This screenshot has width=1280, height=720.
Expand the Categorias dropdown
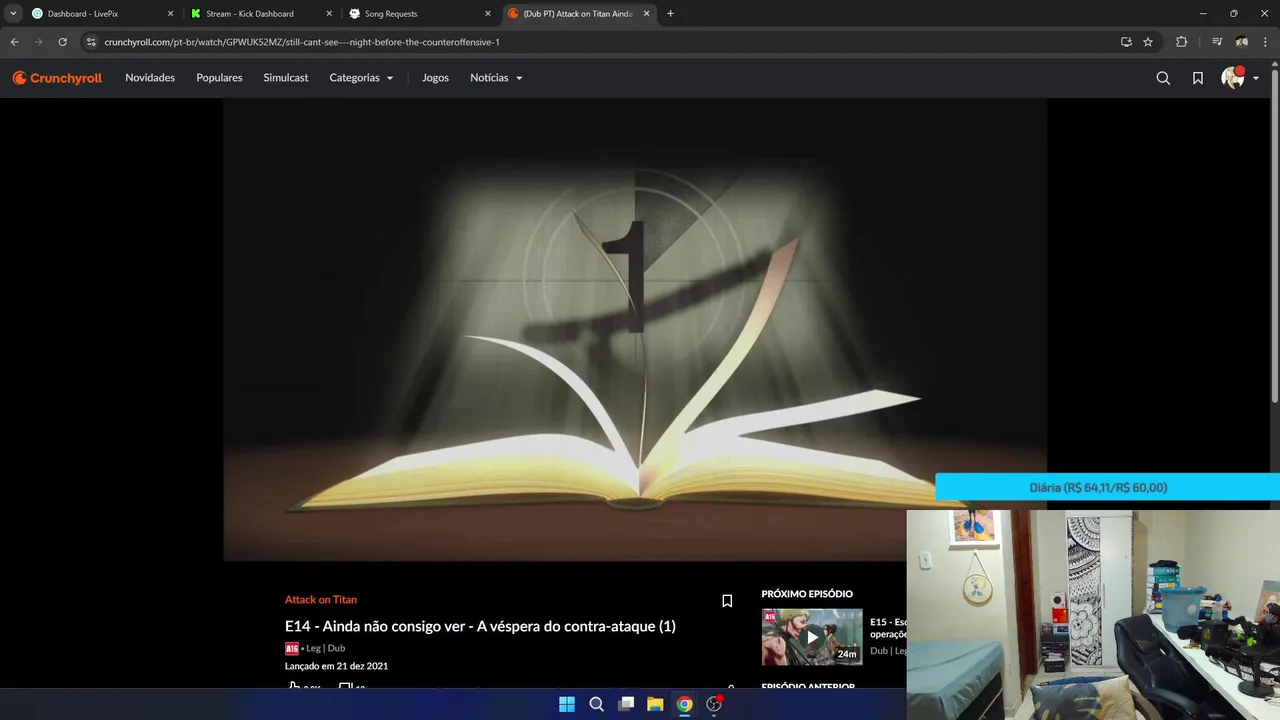coord(361,78)
